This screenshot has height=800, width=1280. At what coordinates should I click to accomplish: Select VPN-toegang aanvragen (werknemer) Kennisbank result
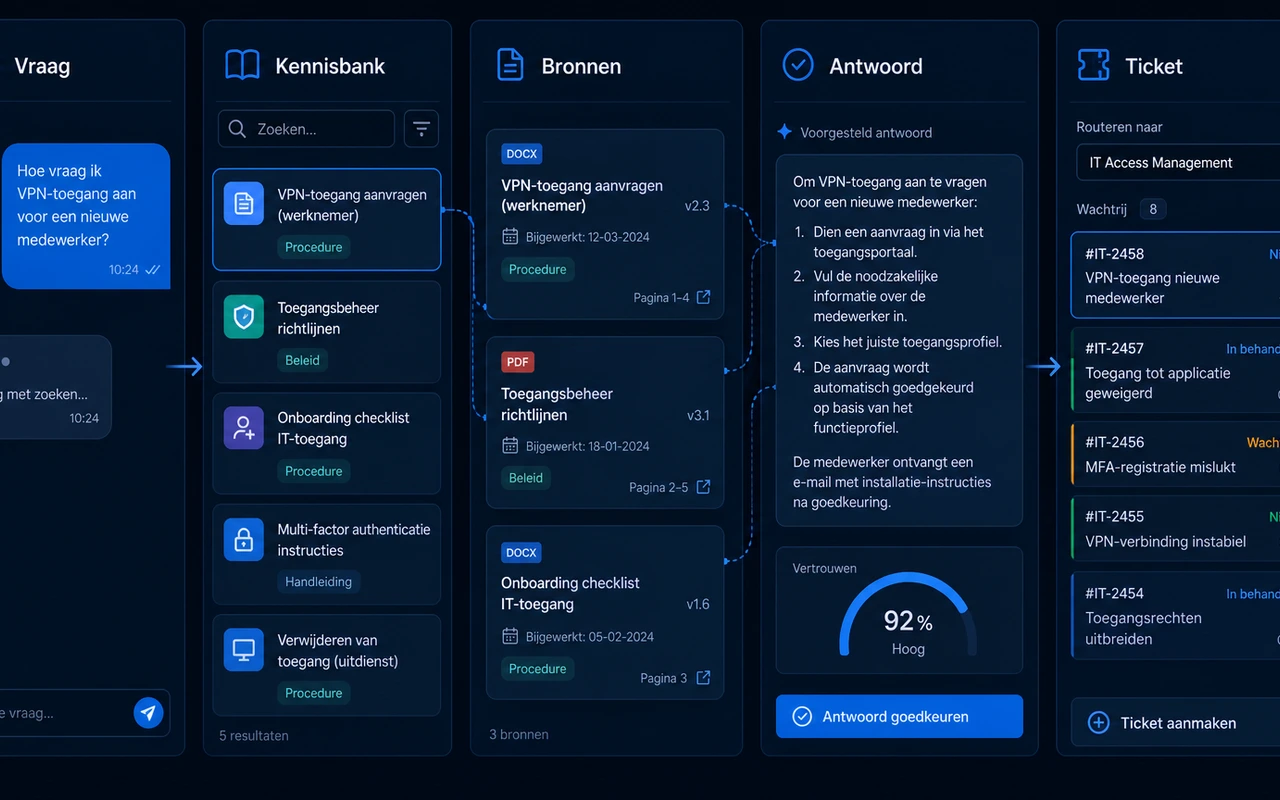point(326,219)
